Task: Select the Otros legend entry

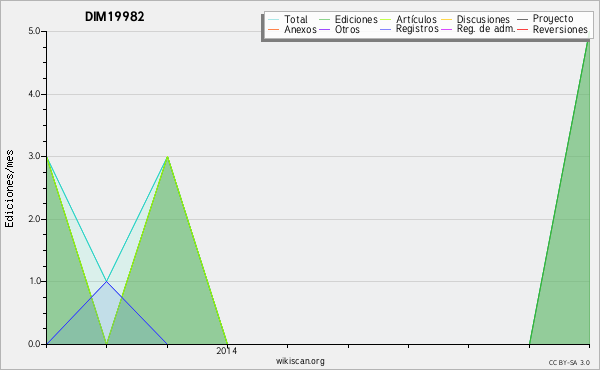Action: pyautogui.click(x=339, y=29)
